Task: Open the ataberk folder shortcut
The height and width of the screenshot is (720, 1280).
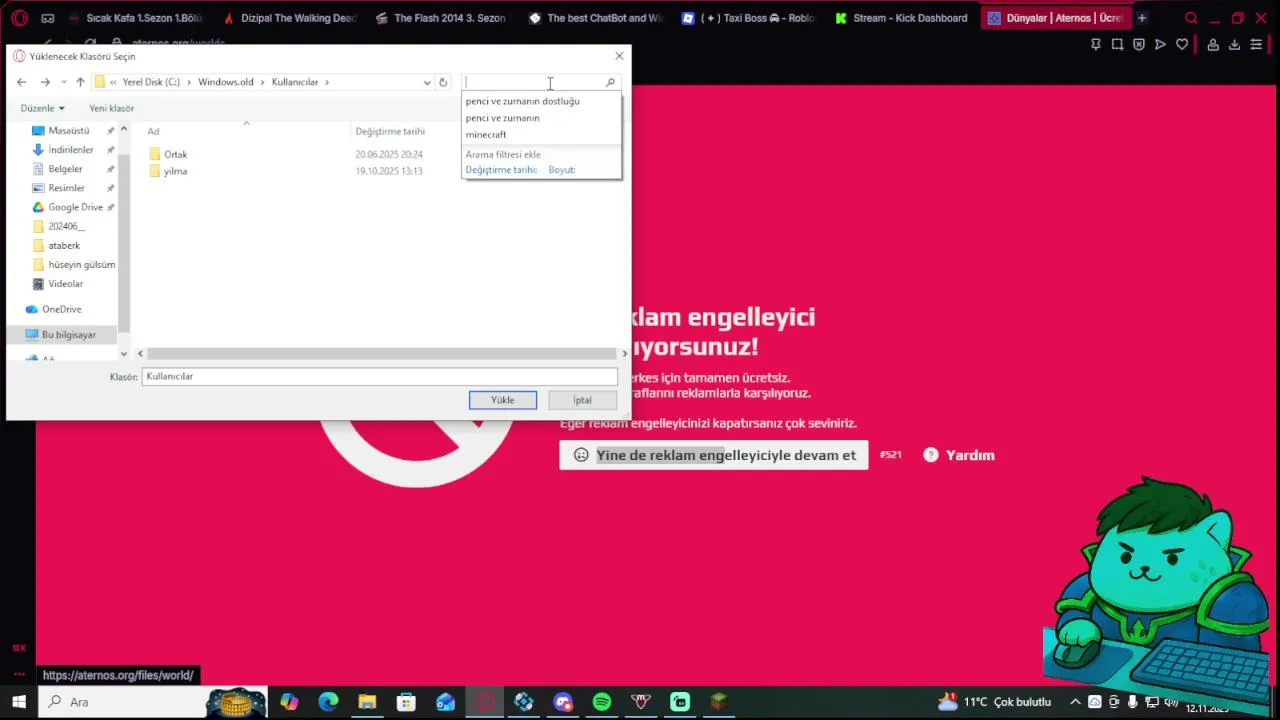Action: click(x=64, y=245)
